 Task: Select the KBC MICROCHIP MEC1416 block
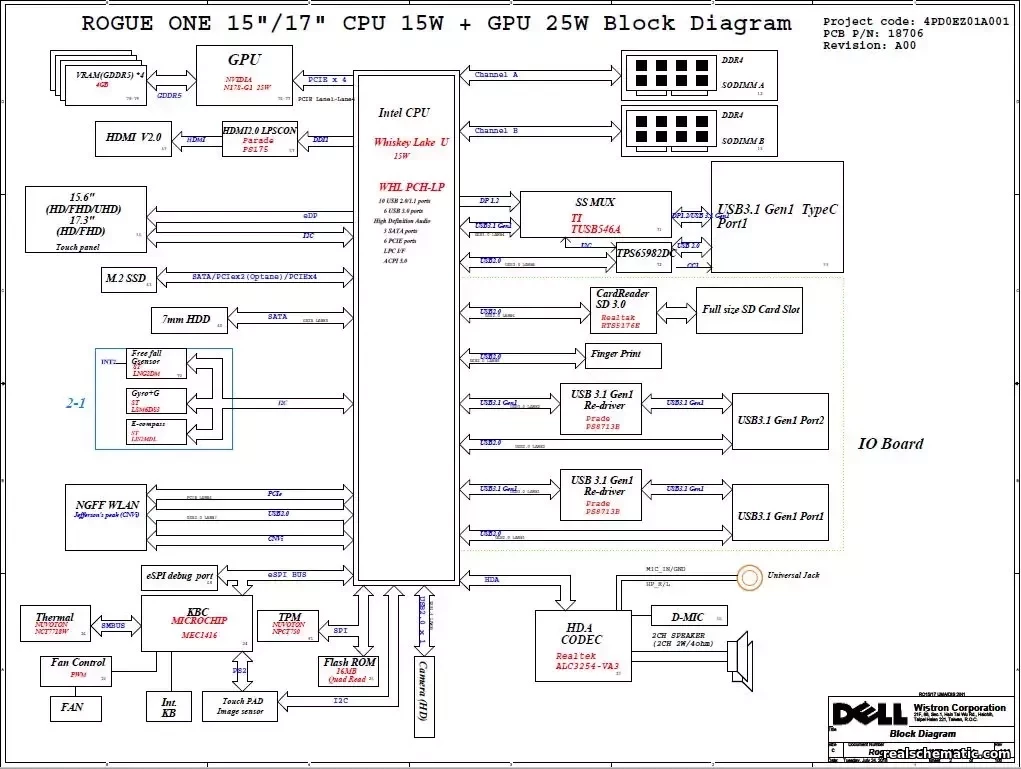[196, 623]
